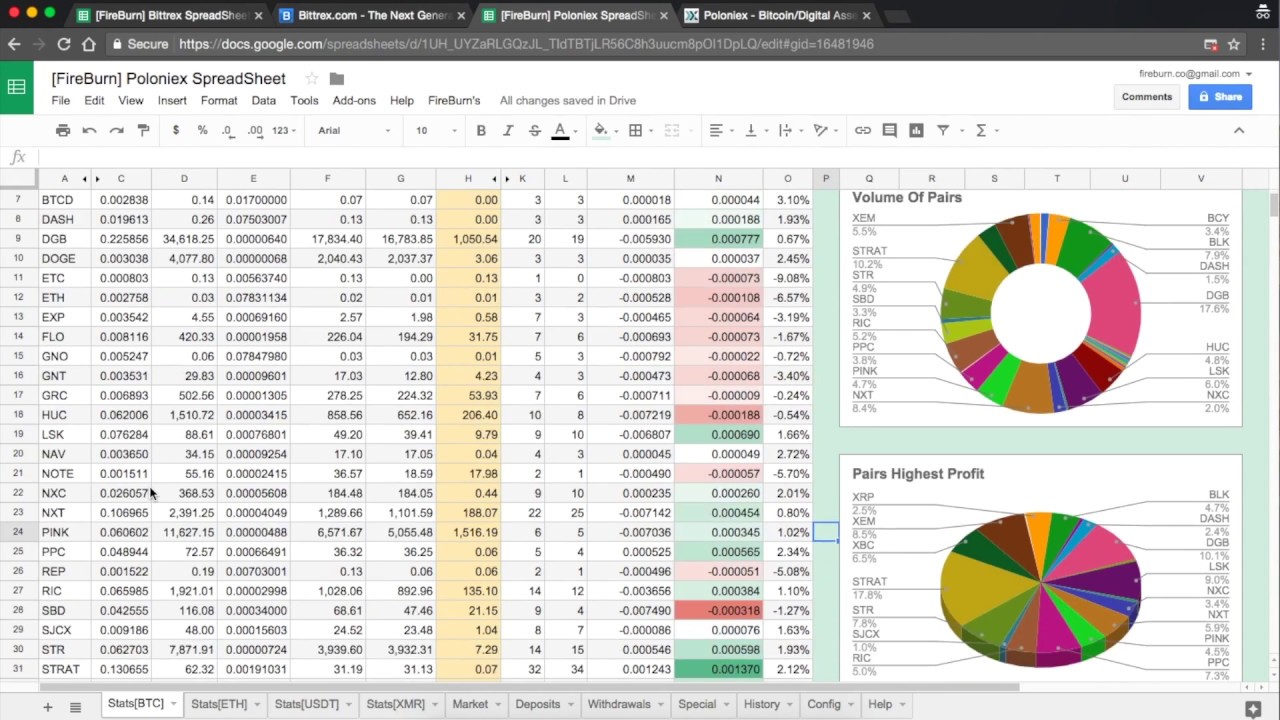This screenshot has height=720, width=1280.
Task: Switch to the Withdrawals sheet tab
Action: (x=625, y=704)
